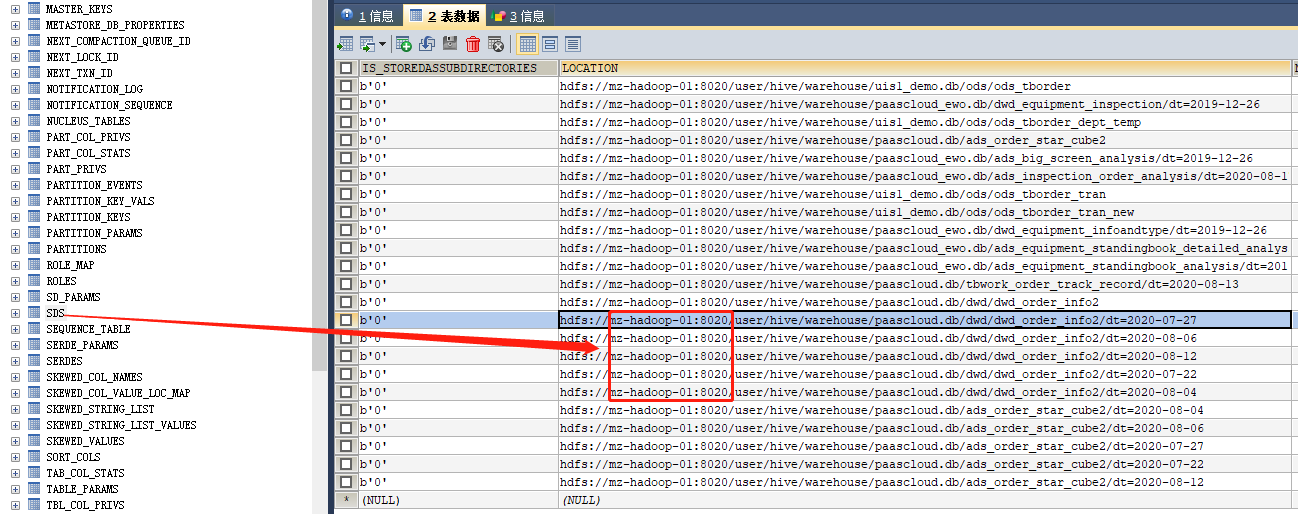The height and width of the screenshot is (514, 1298).
Task: Expand the METASTORE_DB_PROPERTIES table node
Action: pyautogui.click(x=15, y=25)
